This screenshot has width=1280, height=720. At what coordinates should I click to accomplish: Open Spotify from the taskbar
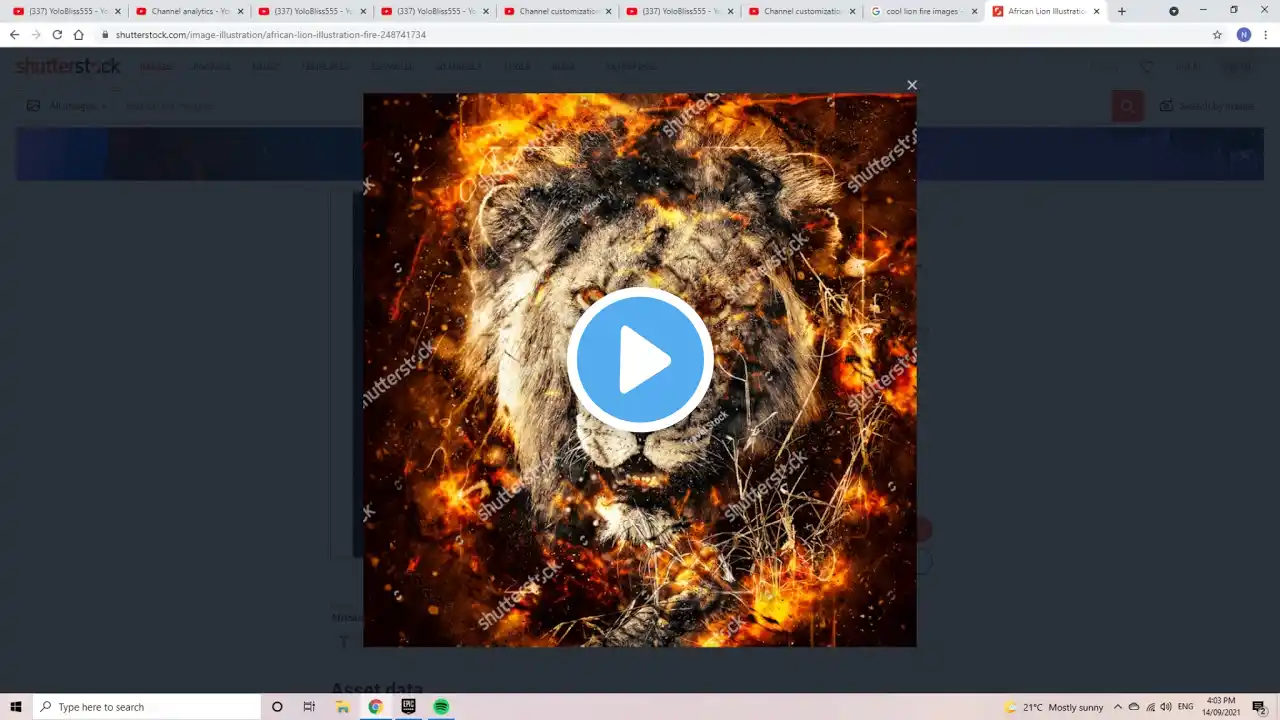tap(441, 707)
